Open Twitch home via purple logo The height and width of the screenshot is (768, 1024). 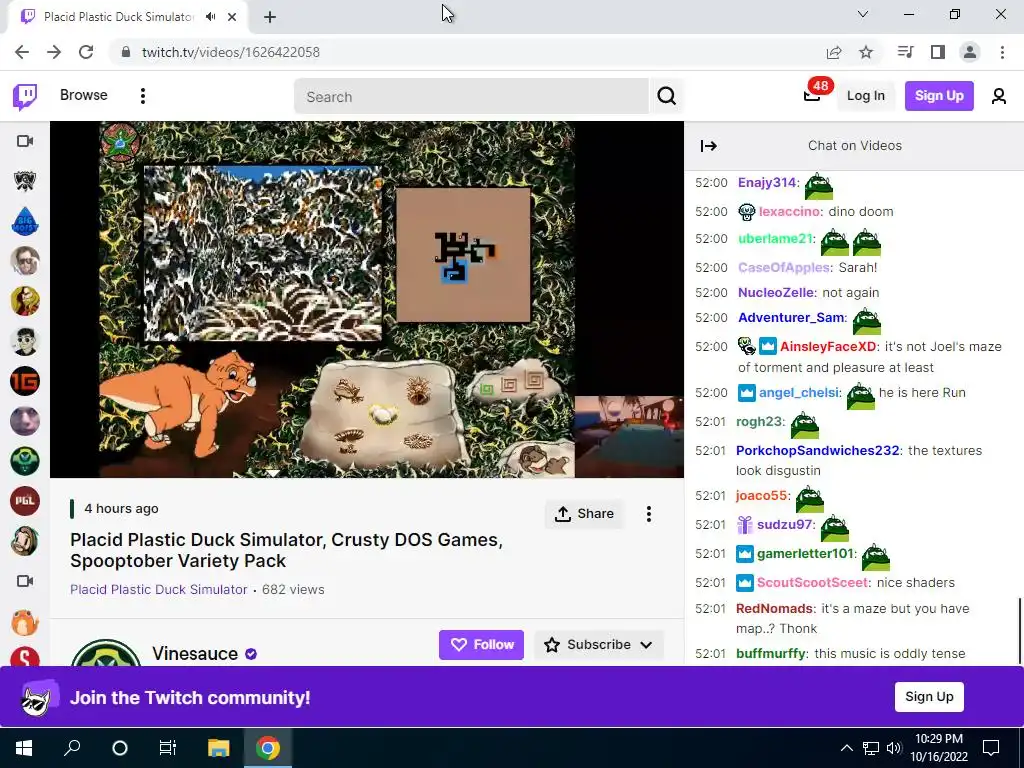[x=25, y=97]
